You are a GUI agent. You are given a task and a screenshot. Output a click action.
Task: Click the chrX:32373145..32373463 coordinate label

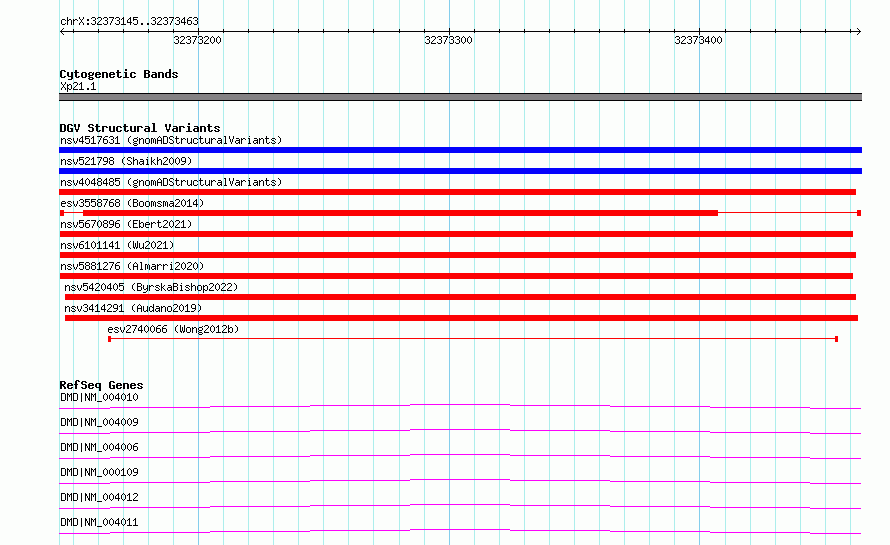tap(129, 21)
